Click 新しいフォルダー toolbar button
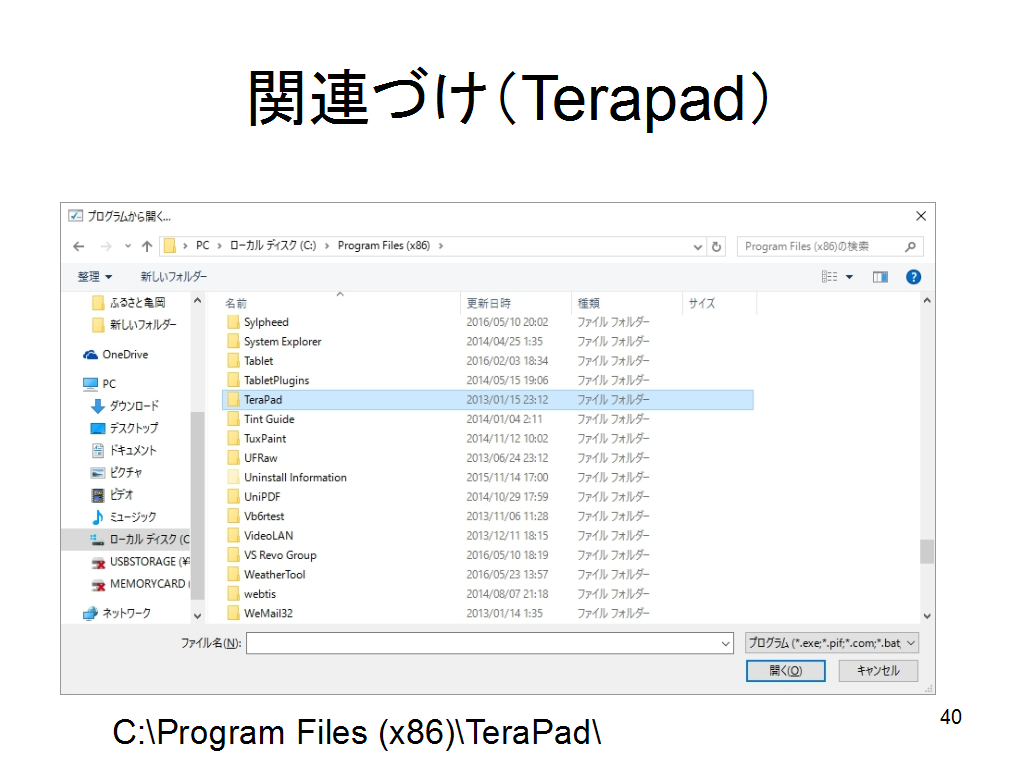The width and height of the screenshot is (1024, 768). point(173,277)
